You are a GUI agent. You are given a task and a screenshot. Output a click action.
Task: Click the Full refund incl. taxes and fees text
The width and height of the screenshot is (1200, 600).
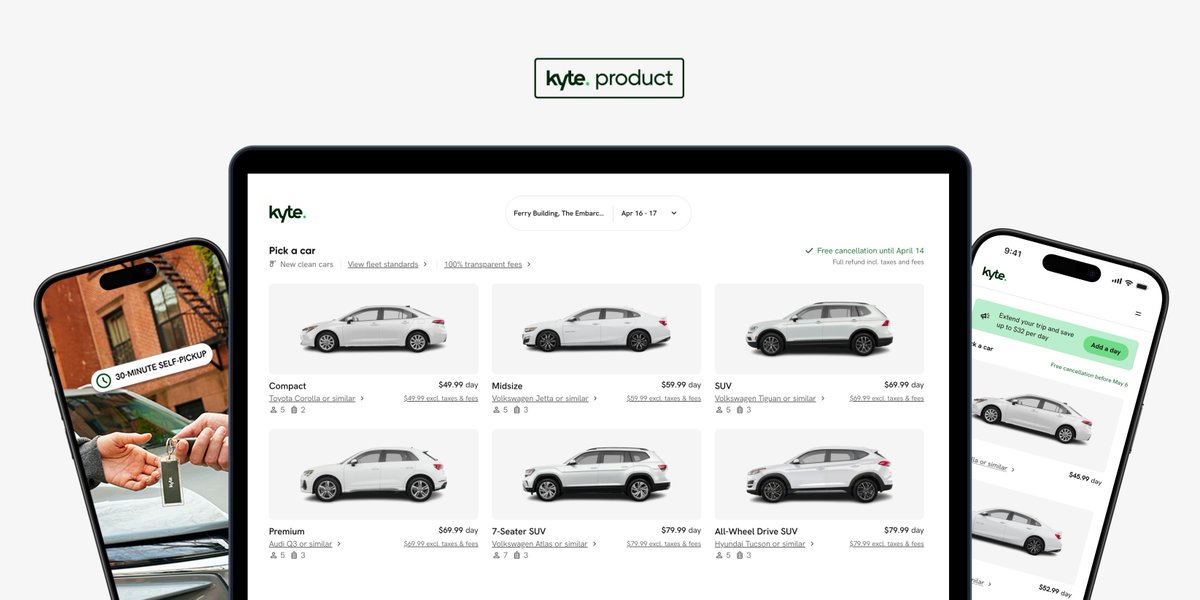click(878, 262)
